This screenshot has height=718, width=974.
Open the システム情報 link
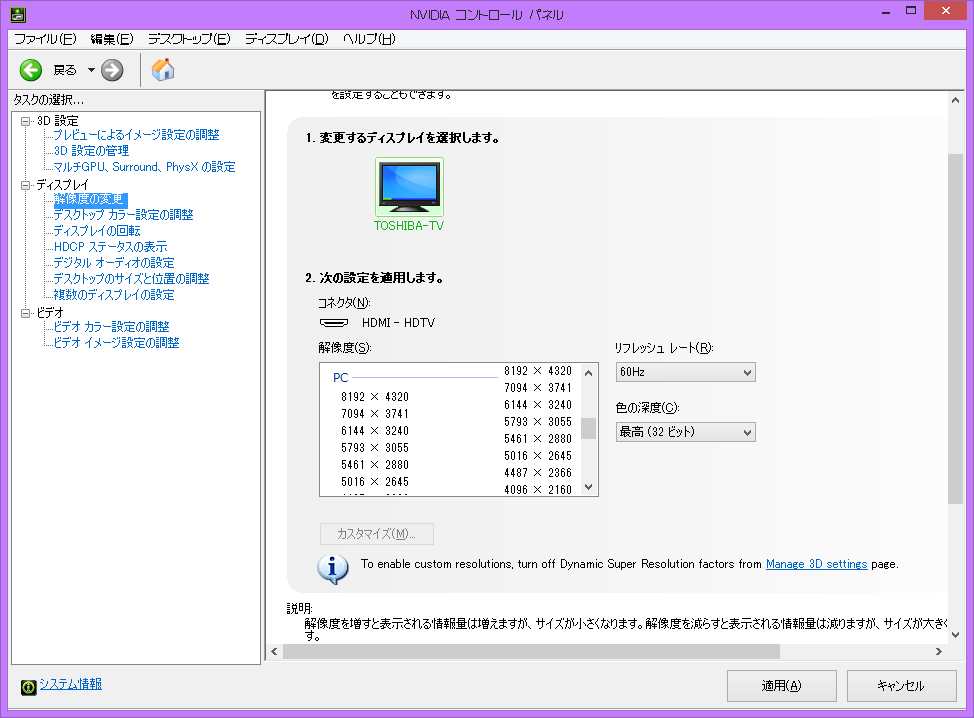pyautogui.click(x=71, y=684)
